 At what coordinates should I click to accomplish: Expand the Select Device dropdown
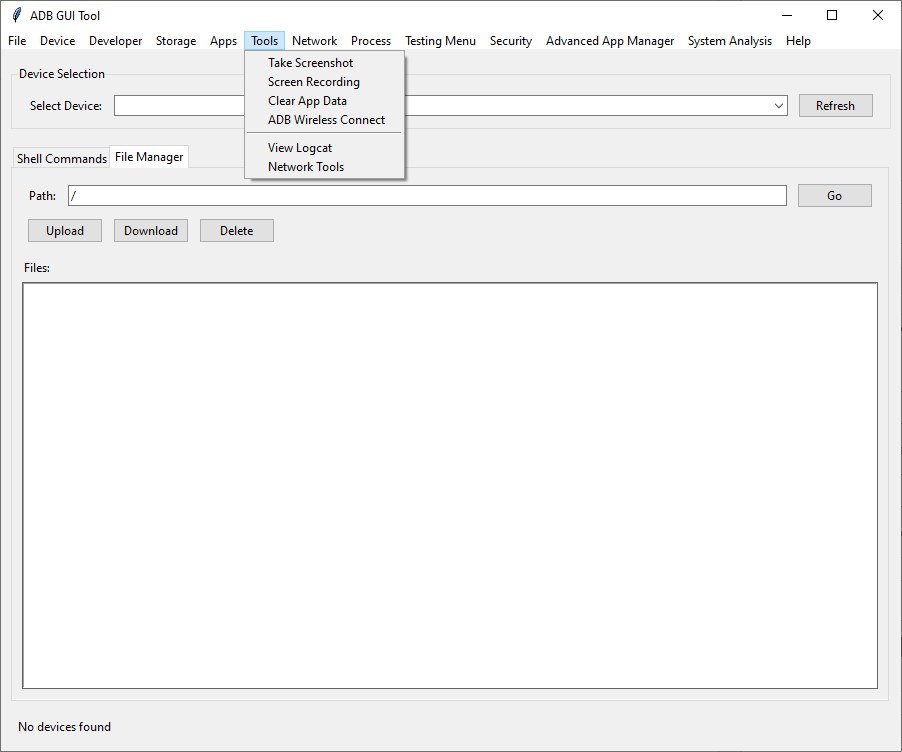[779, 105]
